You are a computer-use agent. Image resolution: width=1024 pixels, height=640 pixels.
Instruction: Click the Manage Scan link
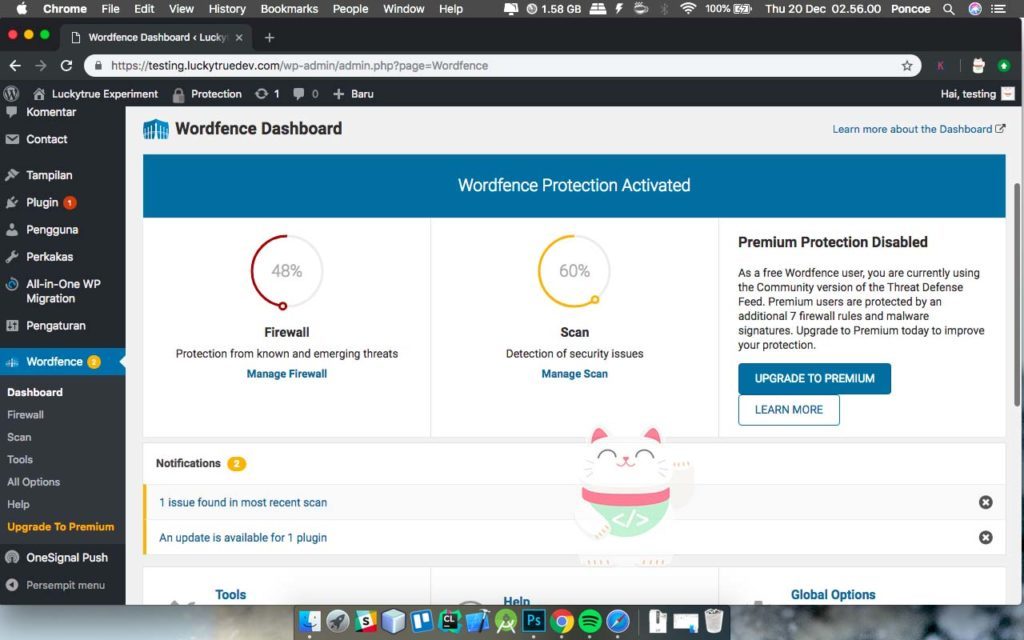point(575,374)
